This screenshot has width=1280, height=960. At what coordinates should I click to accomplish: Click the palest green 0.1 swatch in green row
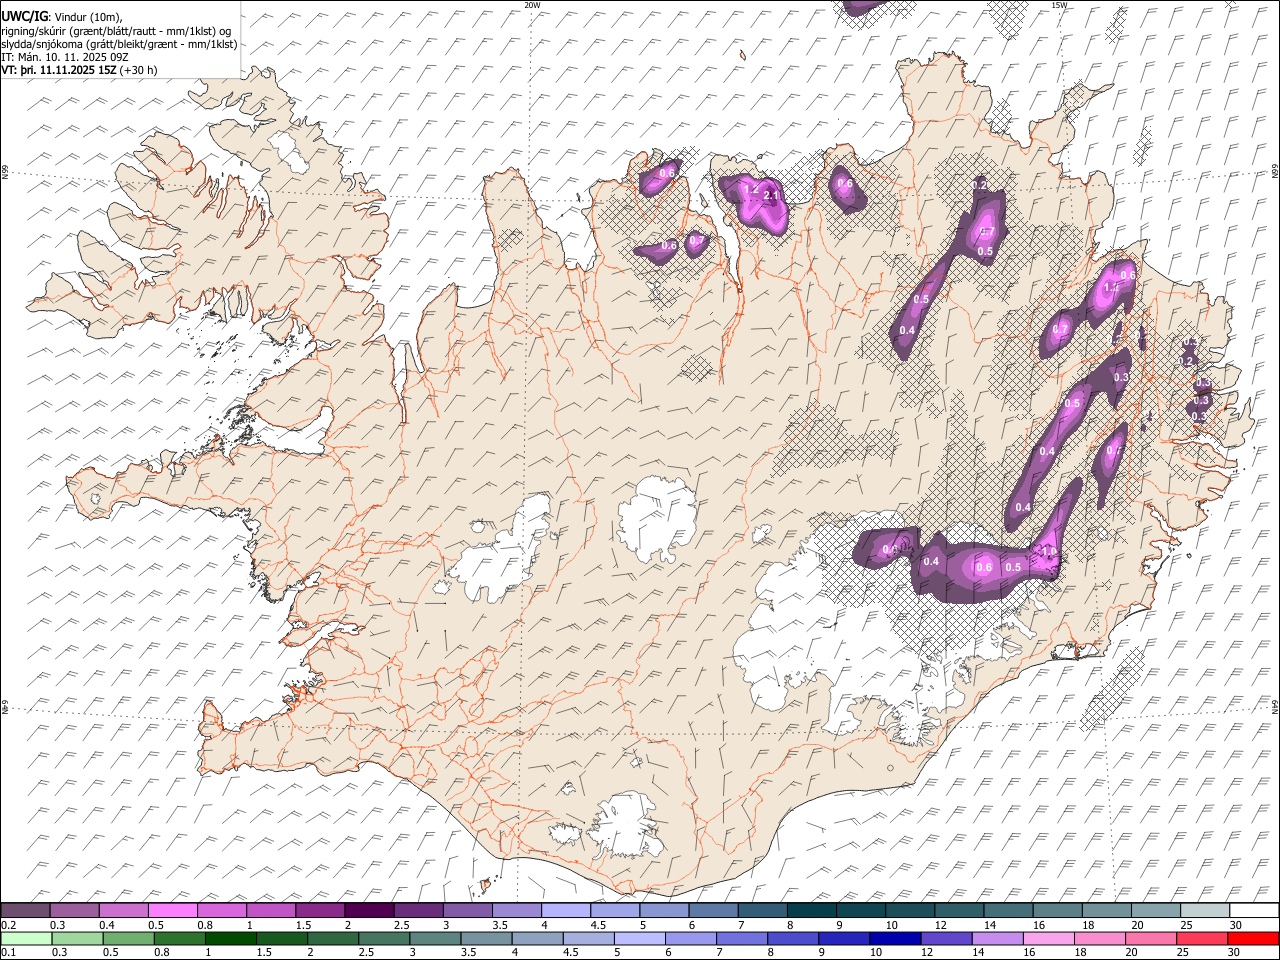point(27,938)
